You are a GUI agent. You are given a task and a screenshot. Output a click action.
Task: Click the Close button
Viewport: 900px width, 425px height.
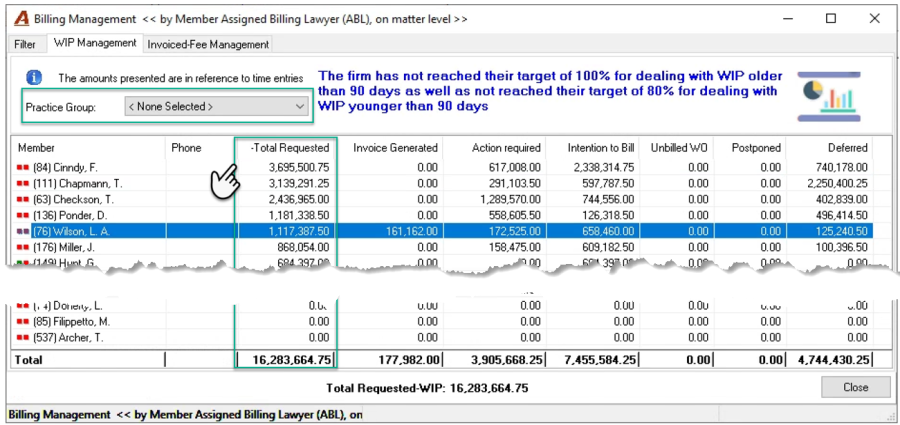pos(855,387)
